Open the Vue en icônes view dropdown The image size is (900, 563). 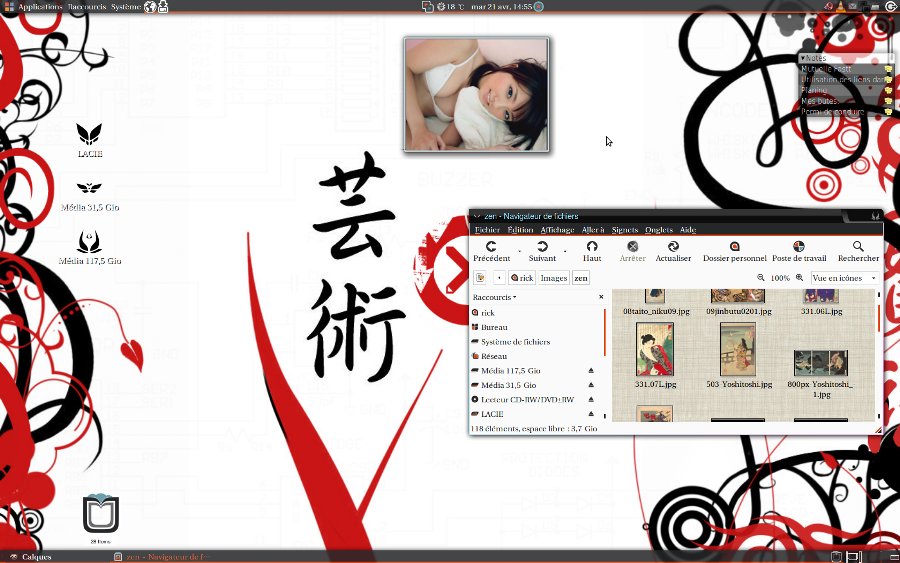pos(845,278)
